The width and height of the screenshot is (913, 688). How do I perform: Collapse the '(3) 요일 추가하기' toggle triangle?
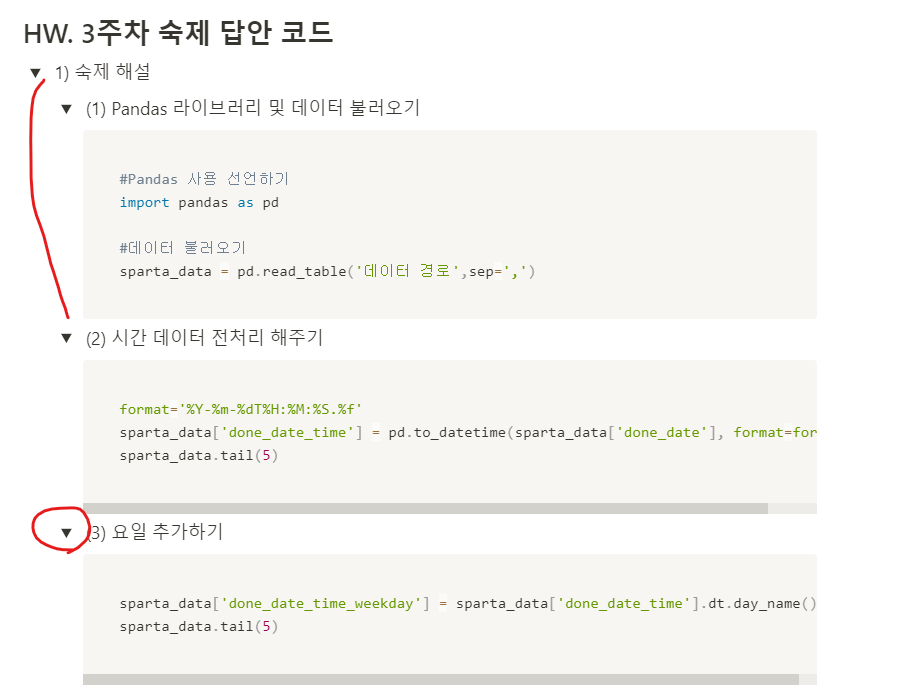click(x=66, y=532)
